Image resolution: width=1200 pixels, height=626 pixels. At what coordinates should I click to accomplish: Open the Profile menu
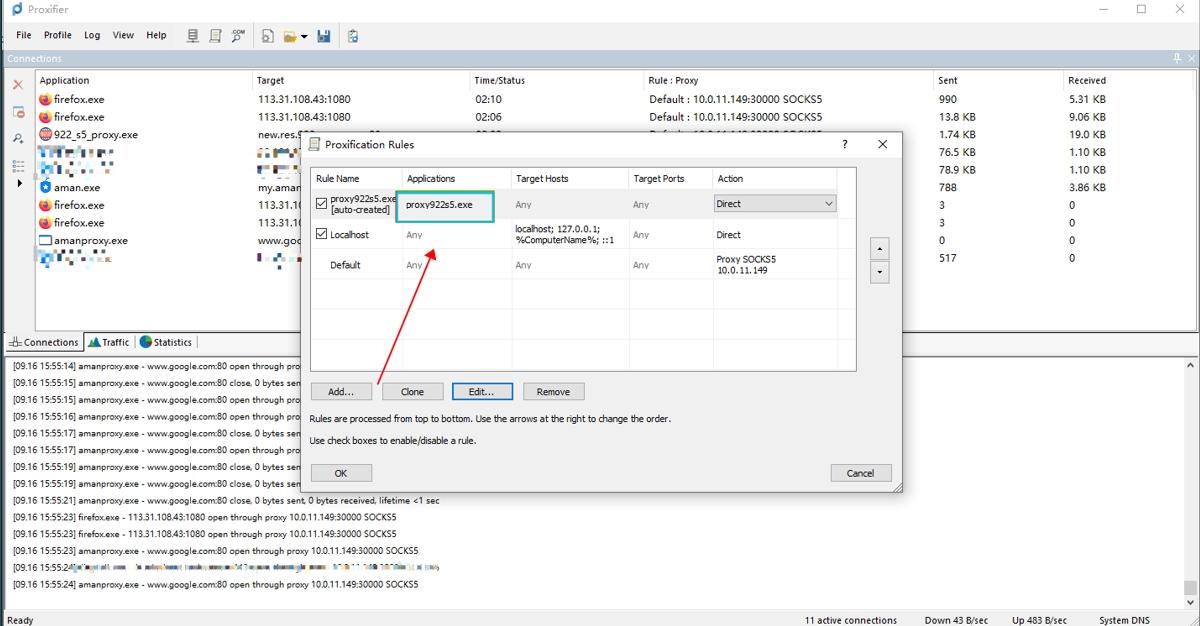tap(57, 35)
